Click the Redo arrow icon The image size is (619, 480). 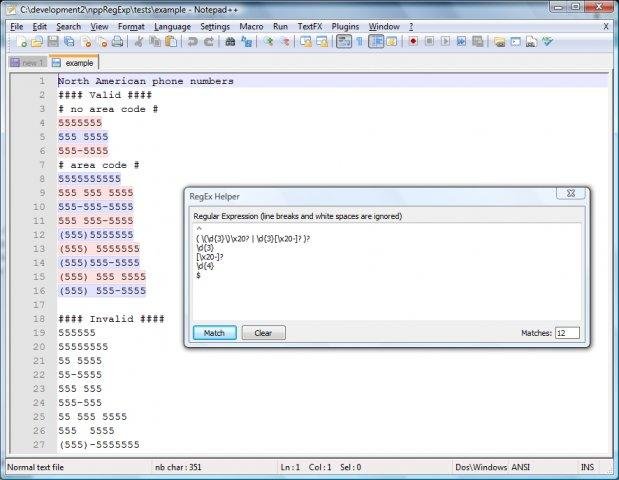tap(208, 41)
